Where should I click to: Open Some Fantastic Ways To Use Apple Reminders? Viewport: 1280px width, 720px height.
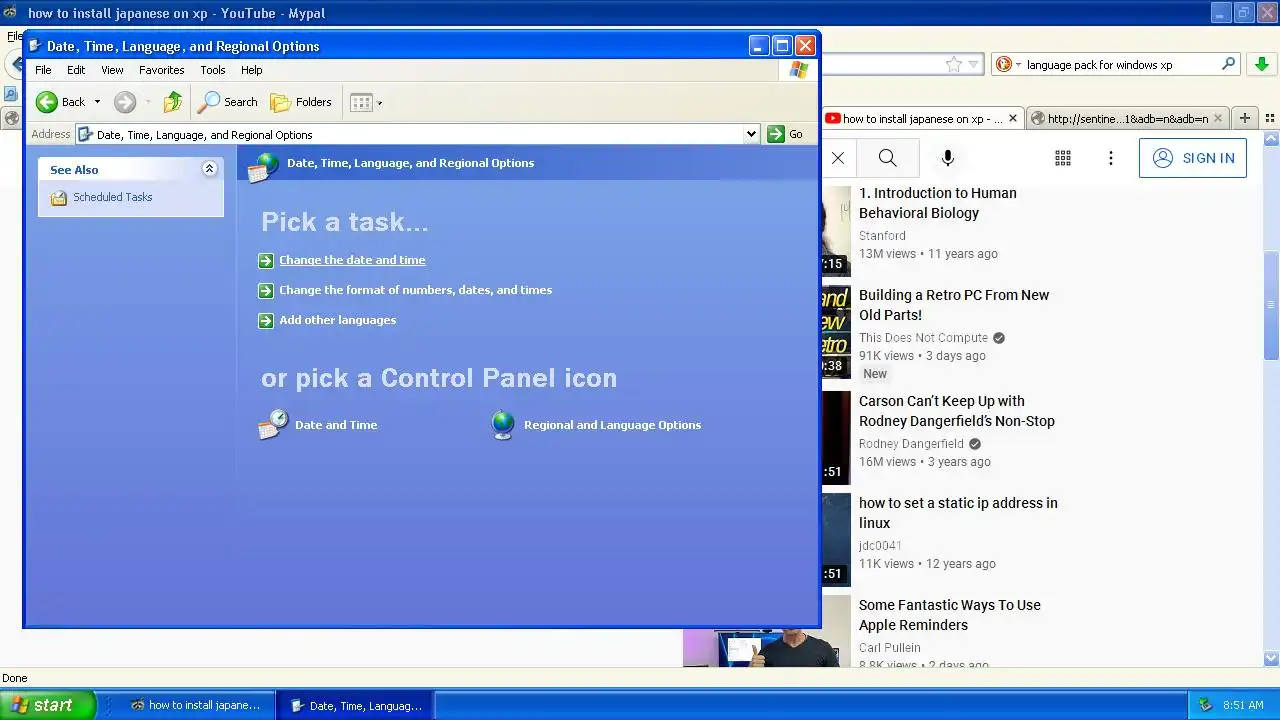pyautogui.click(x=950, y=615)
